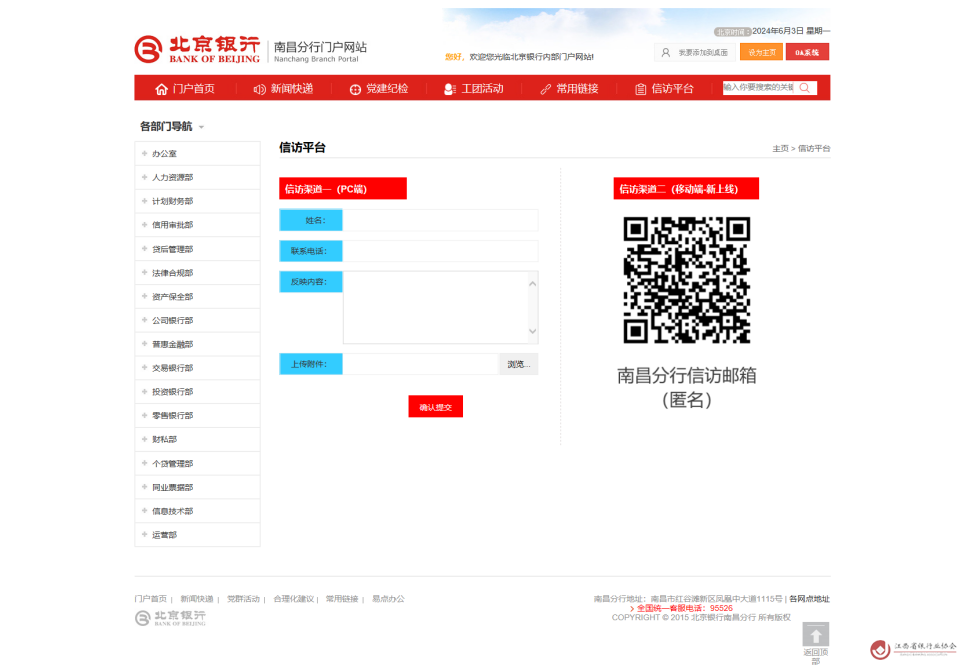Expand the 各部门导航 dropdown arrow
966x666 pixels.
click(201, 127)
